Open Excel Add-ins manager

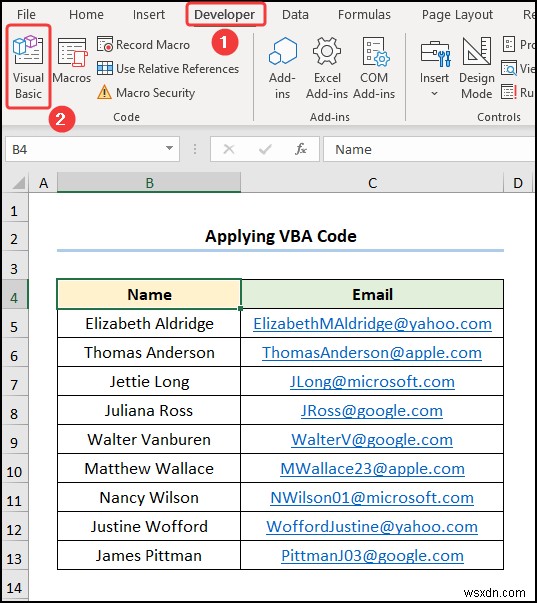[327, 68]
